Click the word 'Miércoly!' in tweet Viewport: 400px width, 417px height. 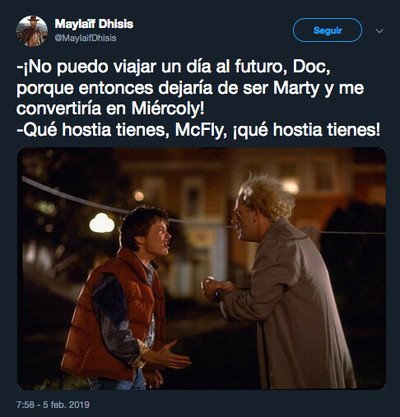(x=168, y=109)
